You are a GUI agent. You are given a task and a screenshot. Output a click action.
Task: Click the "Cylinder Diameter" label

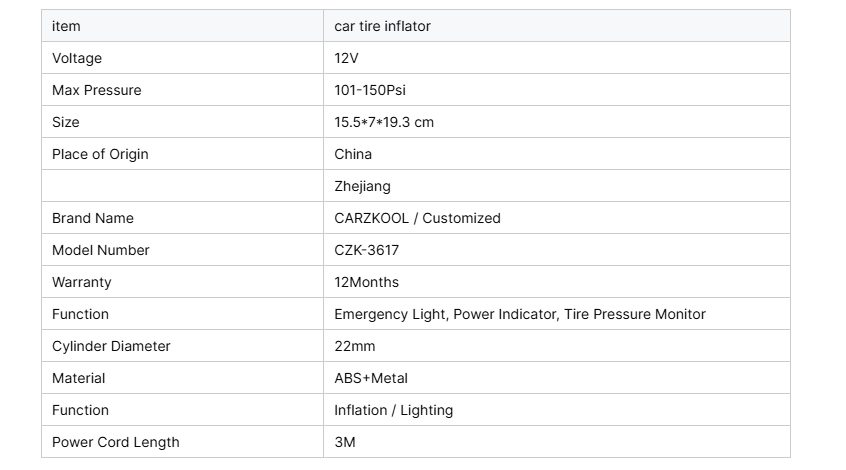(x=111, y=346)
